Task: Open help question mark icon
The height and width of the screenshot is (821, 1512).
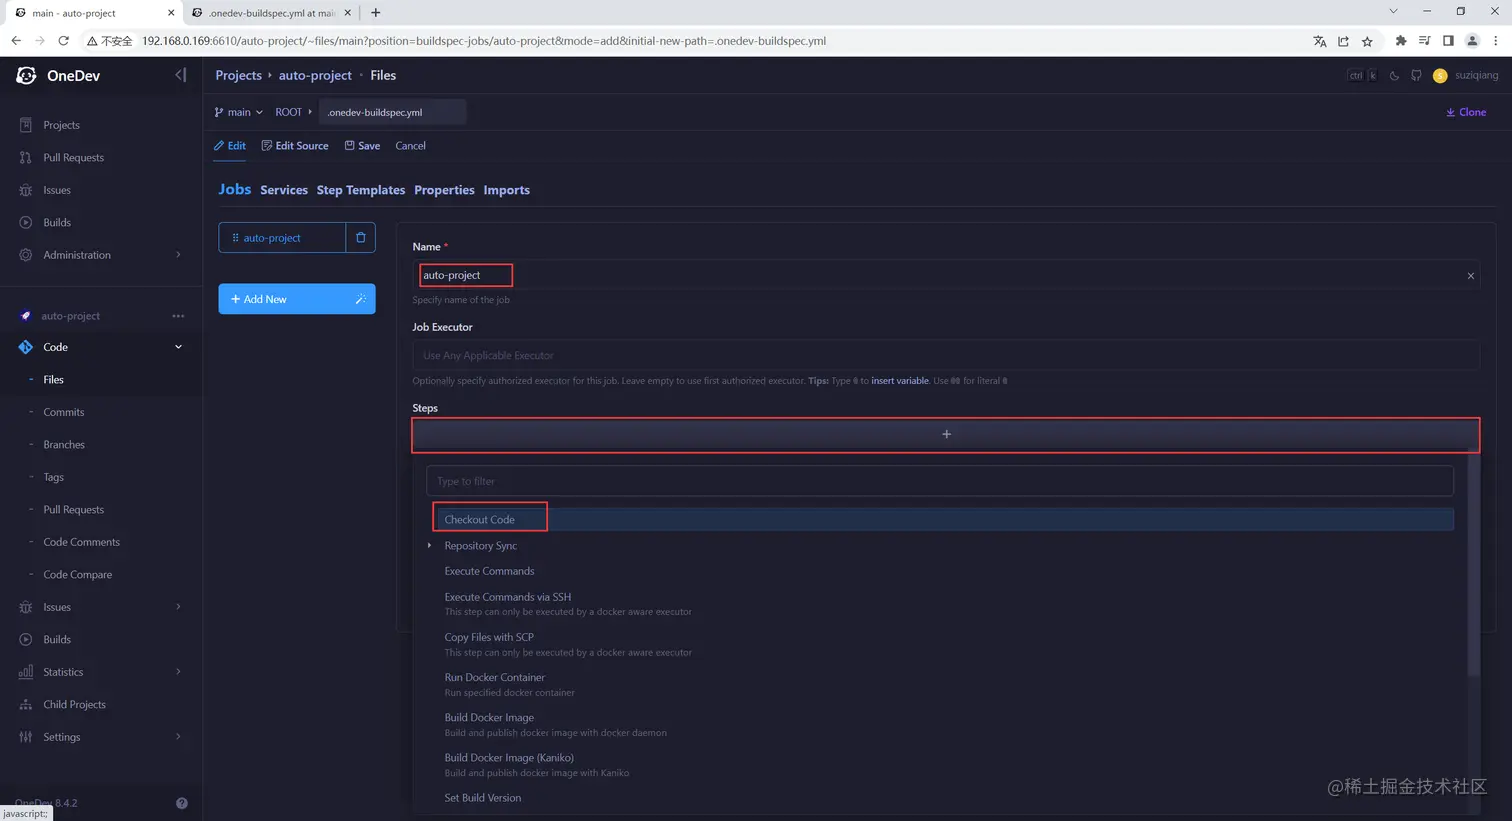Action: point(182,803)
